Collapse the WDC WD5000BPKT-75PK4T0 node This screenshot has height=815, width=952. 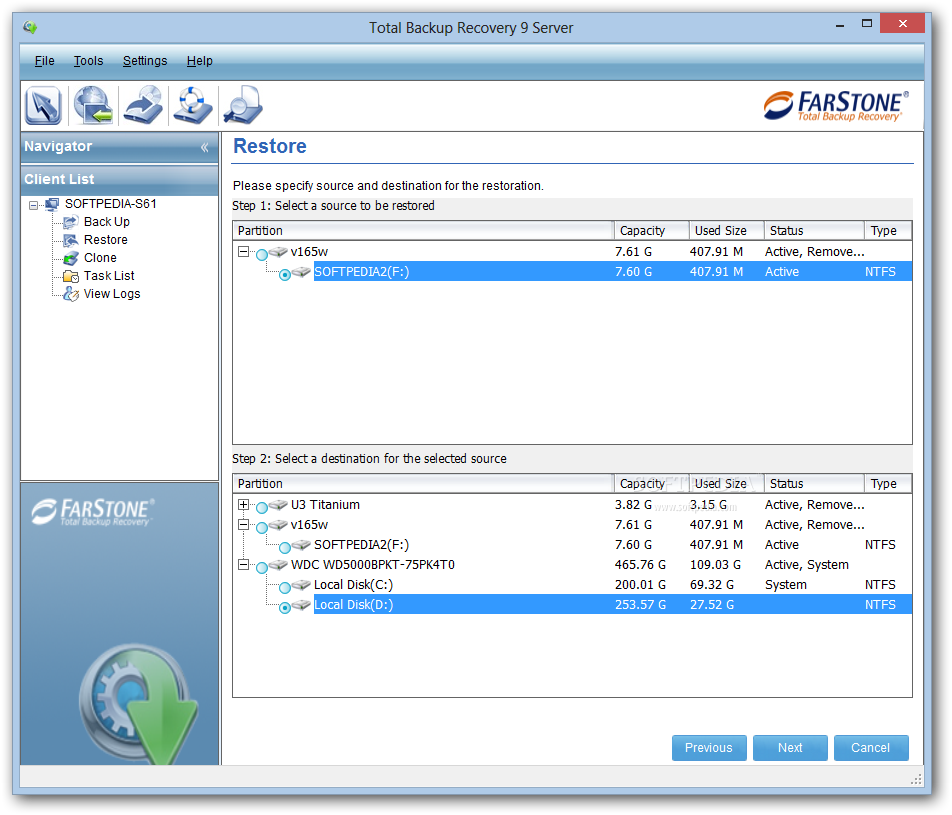click(243, 565)
